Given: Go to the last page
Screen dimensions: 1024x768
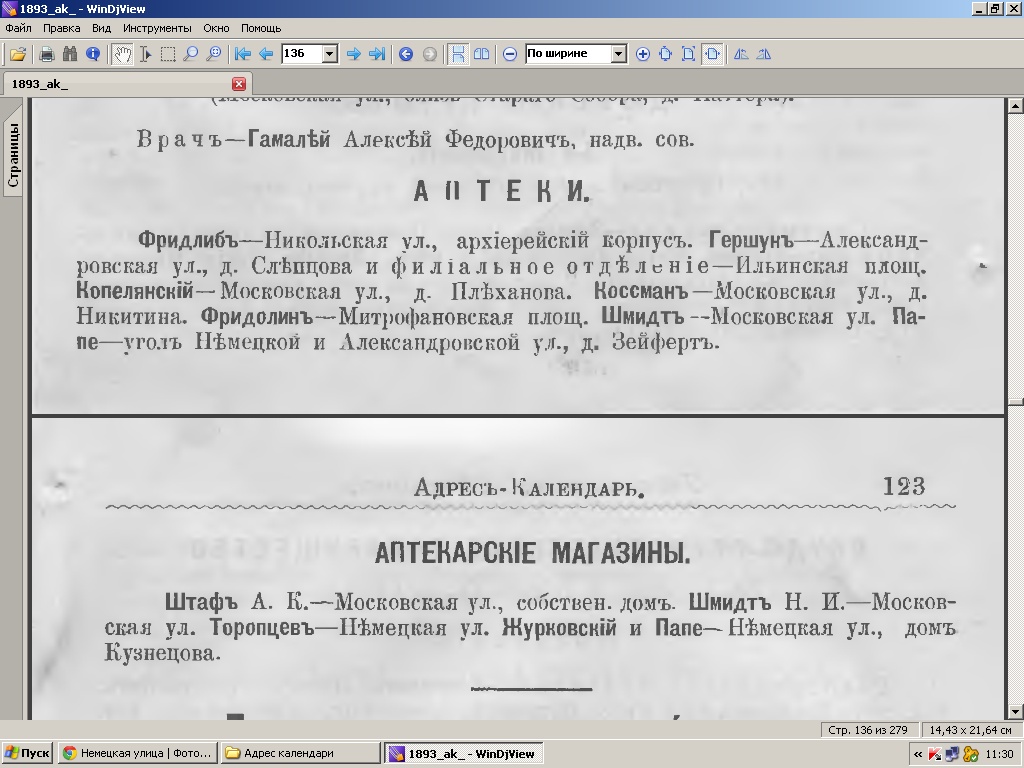Looking at the screenshot, I should coord(377,54).
